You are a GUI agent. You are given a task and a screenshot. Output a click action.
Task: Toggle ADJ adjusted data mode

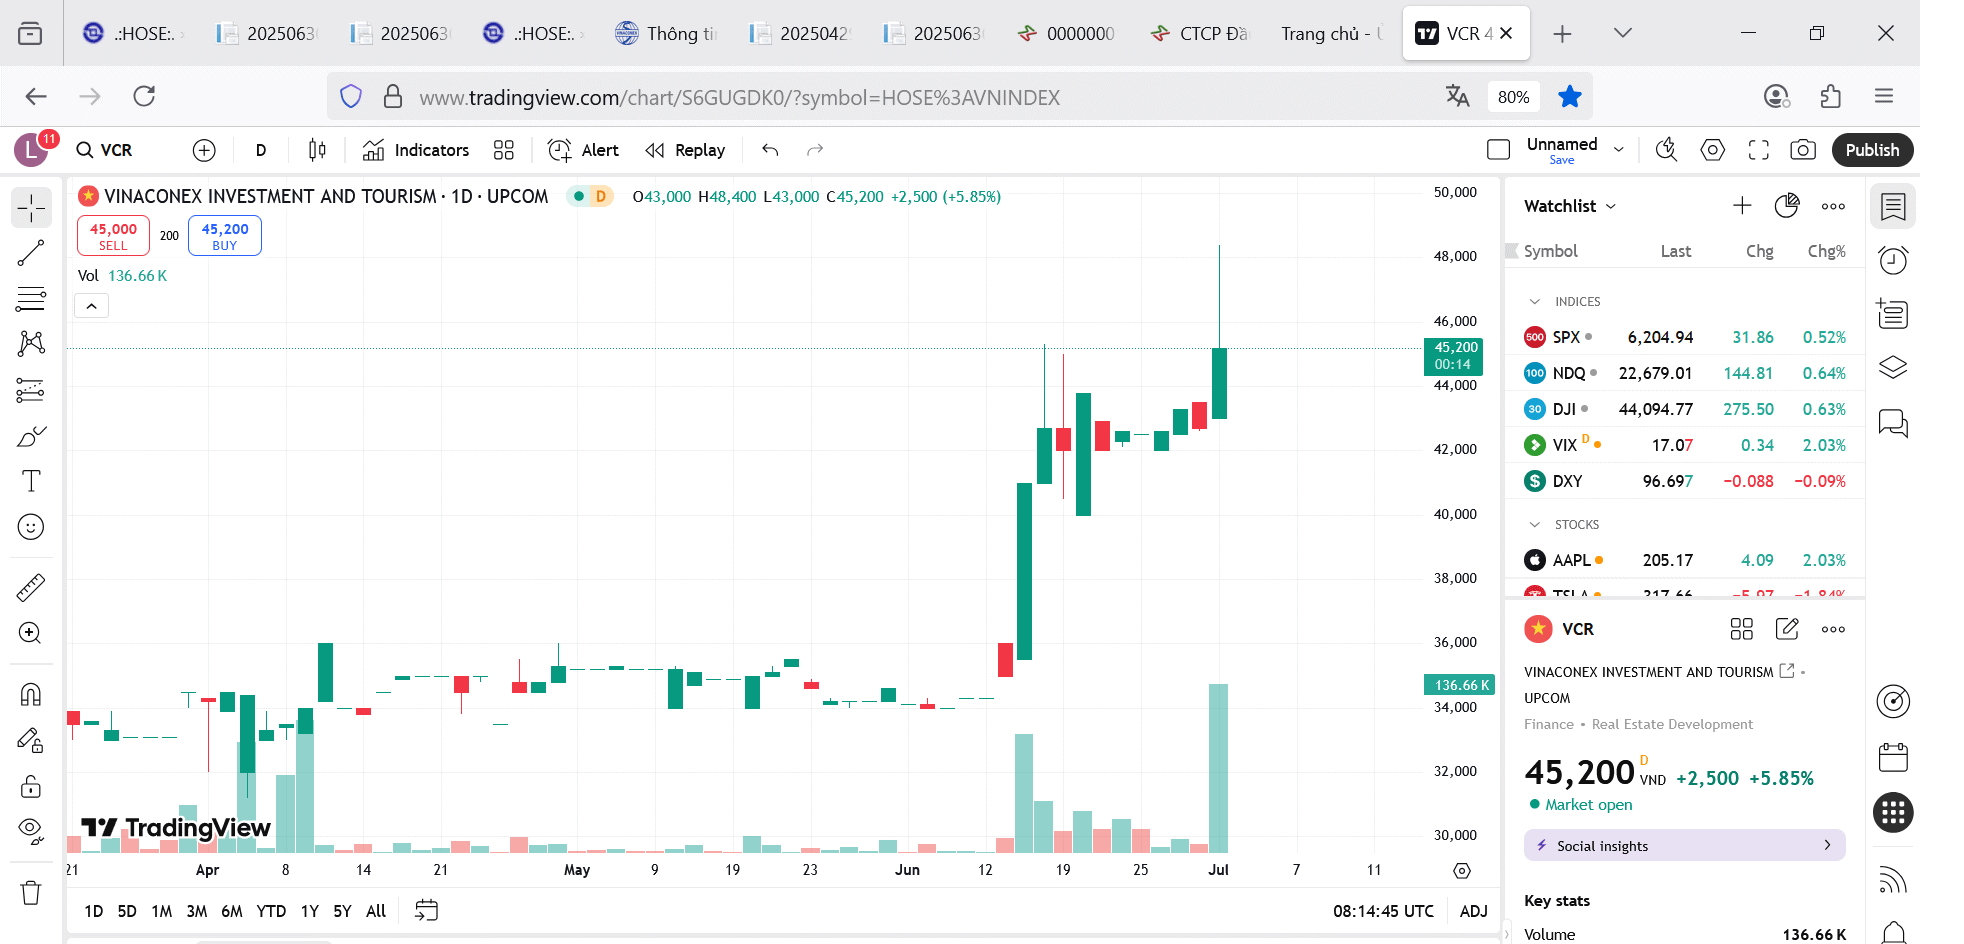click(1472, 911)
